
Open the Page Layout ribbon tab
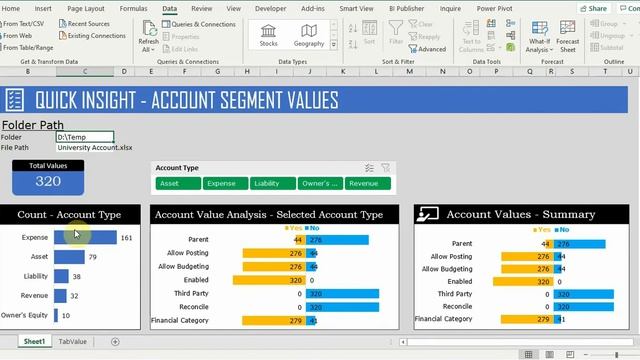86,8
